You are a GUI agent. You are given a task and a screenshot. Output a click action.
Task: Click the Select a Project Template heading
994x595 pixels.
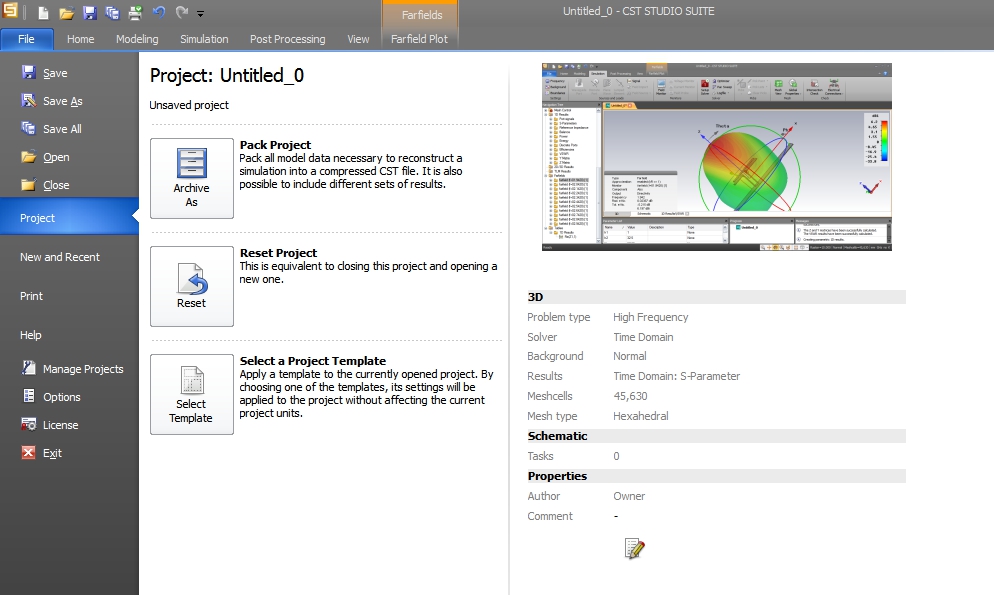[x=313, y=361]
